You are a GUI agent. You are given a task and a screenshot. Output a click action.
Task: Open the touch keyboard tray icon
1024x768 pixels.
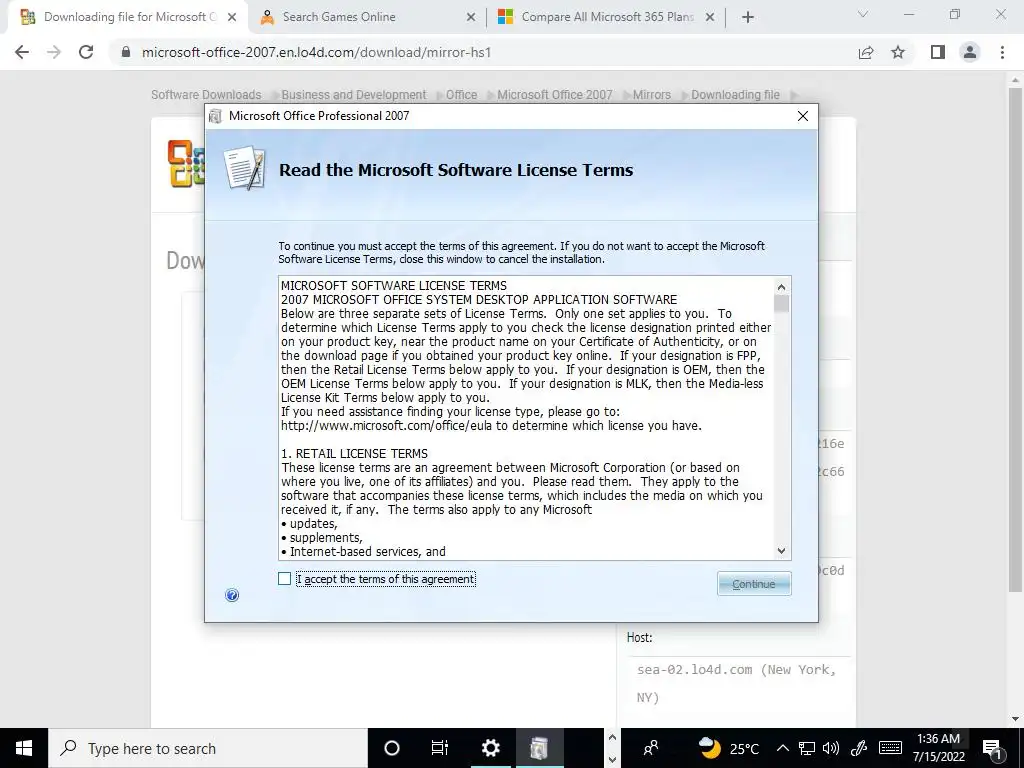pyautogui.click(x=890, y=748)
